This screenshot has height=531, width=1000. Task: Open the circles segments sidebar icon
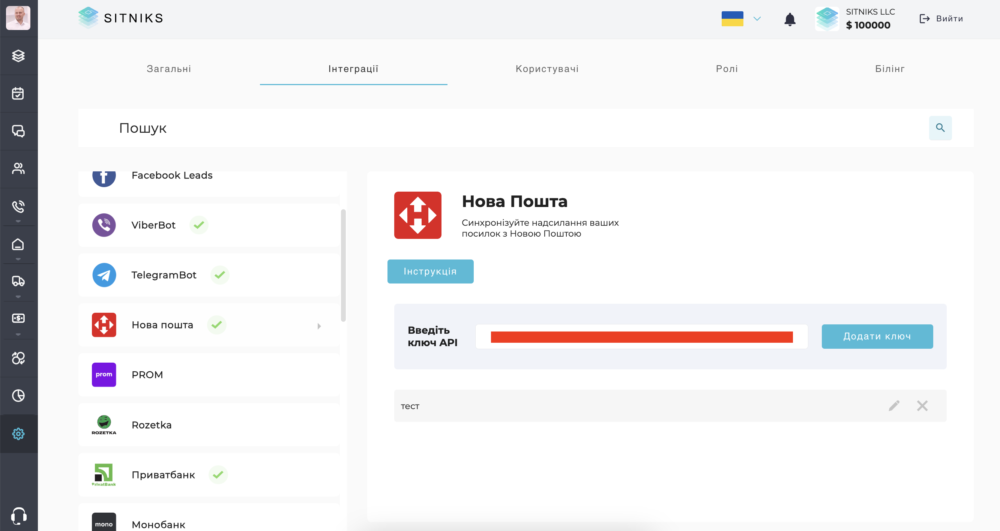[x=18, y=358]
